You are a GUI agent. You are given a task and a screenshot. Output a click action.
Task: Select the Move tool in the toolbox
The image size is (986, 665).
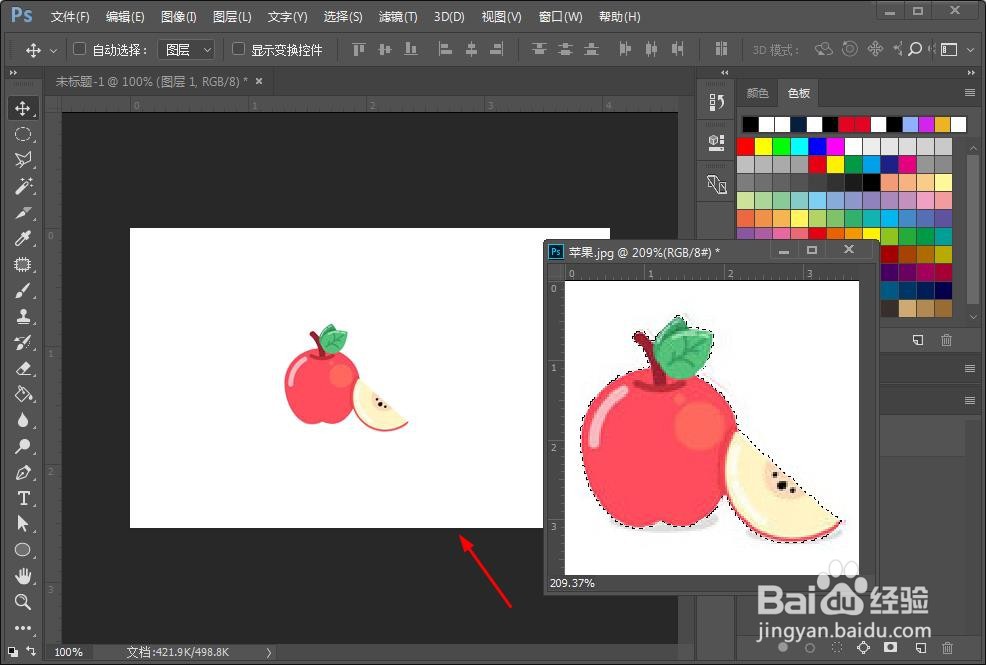[23, 108]
